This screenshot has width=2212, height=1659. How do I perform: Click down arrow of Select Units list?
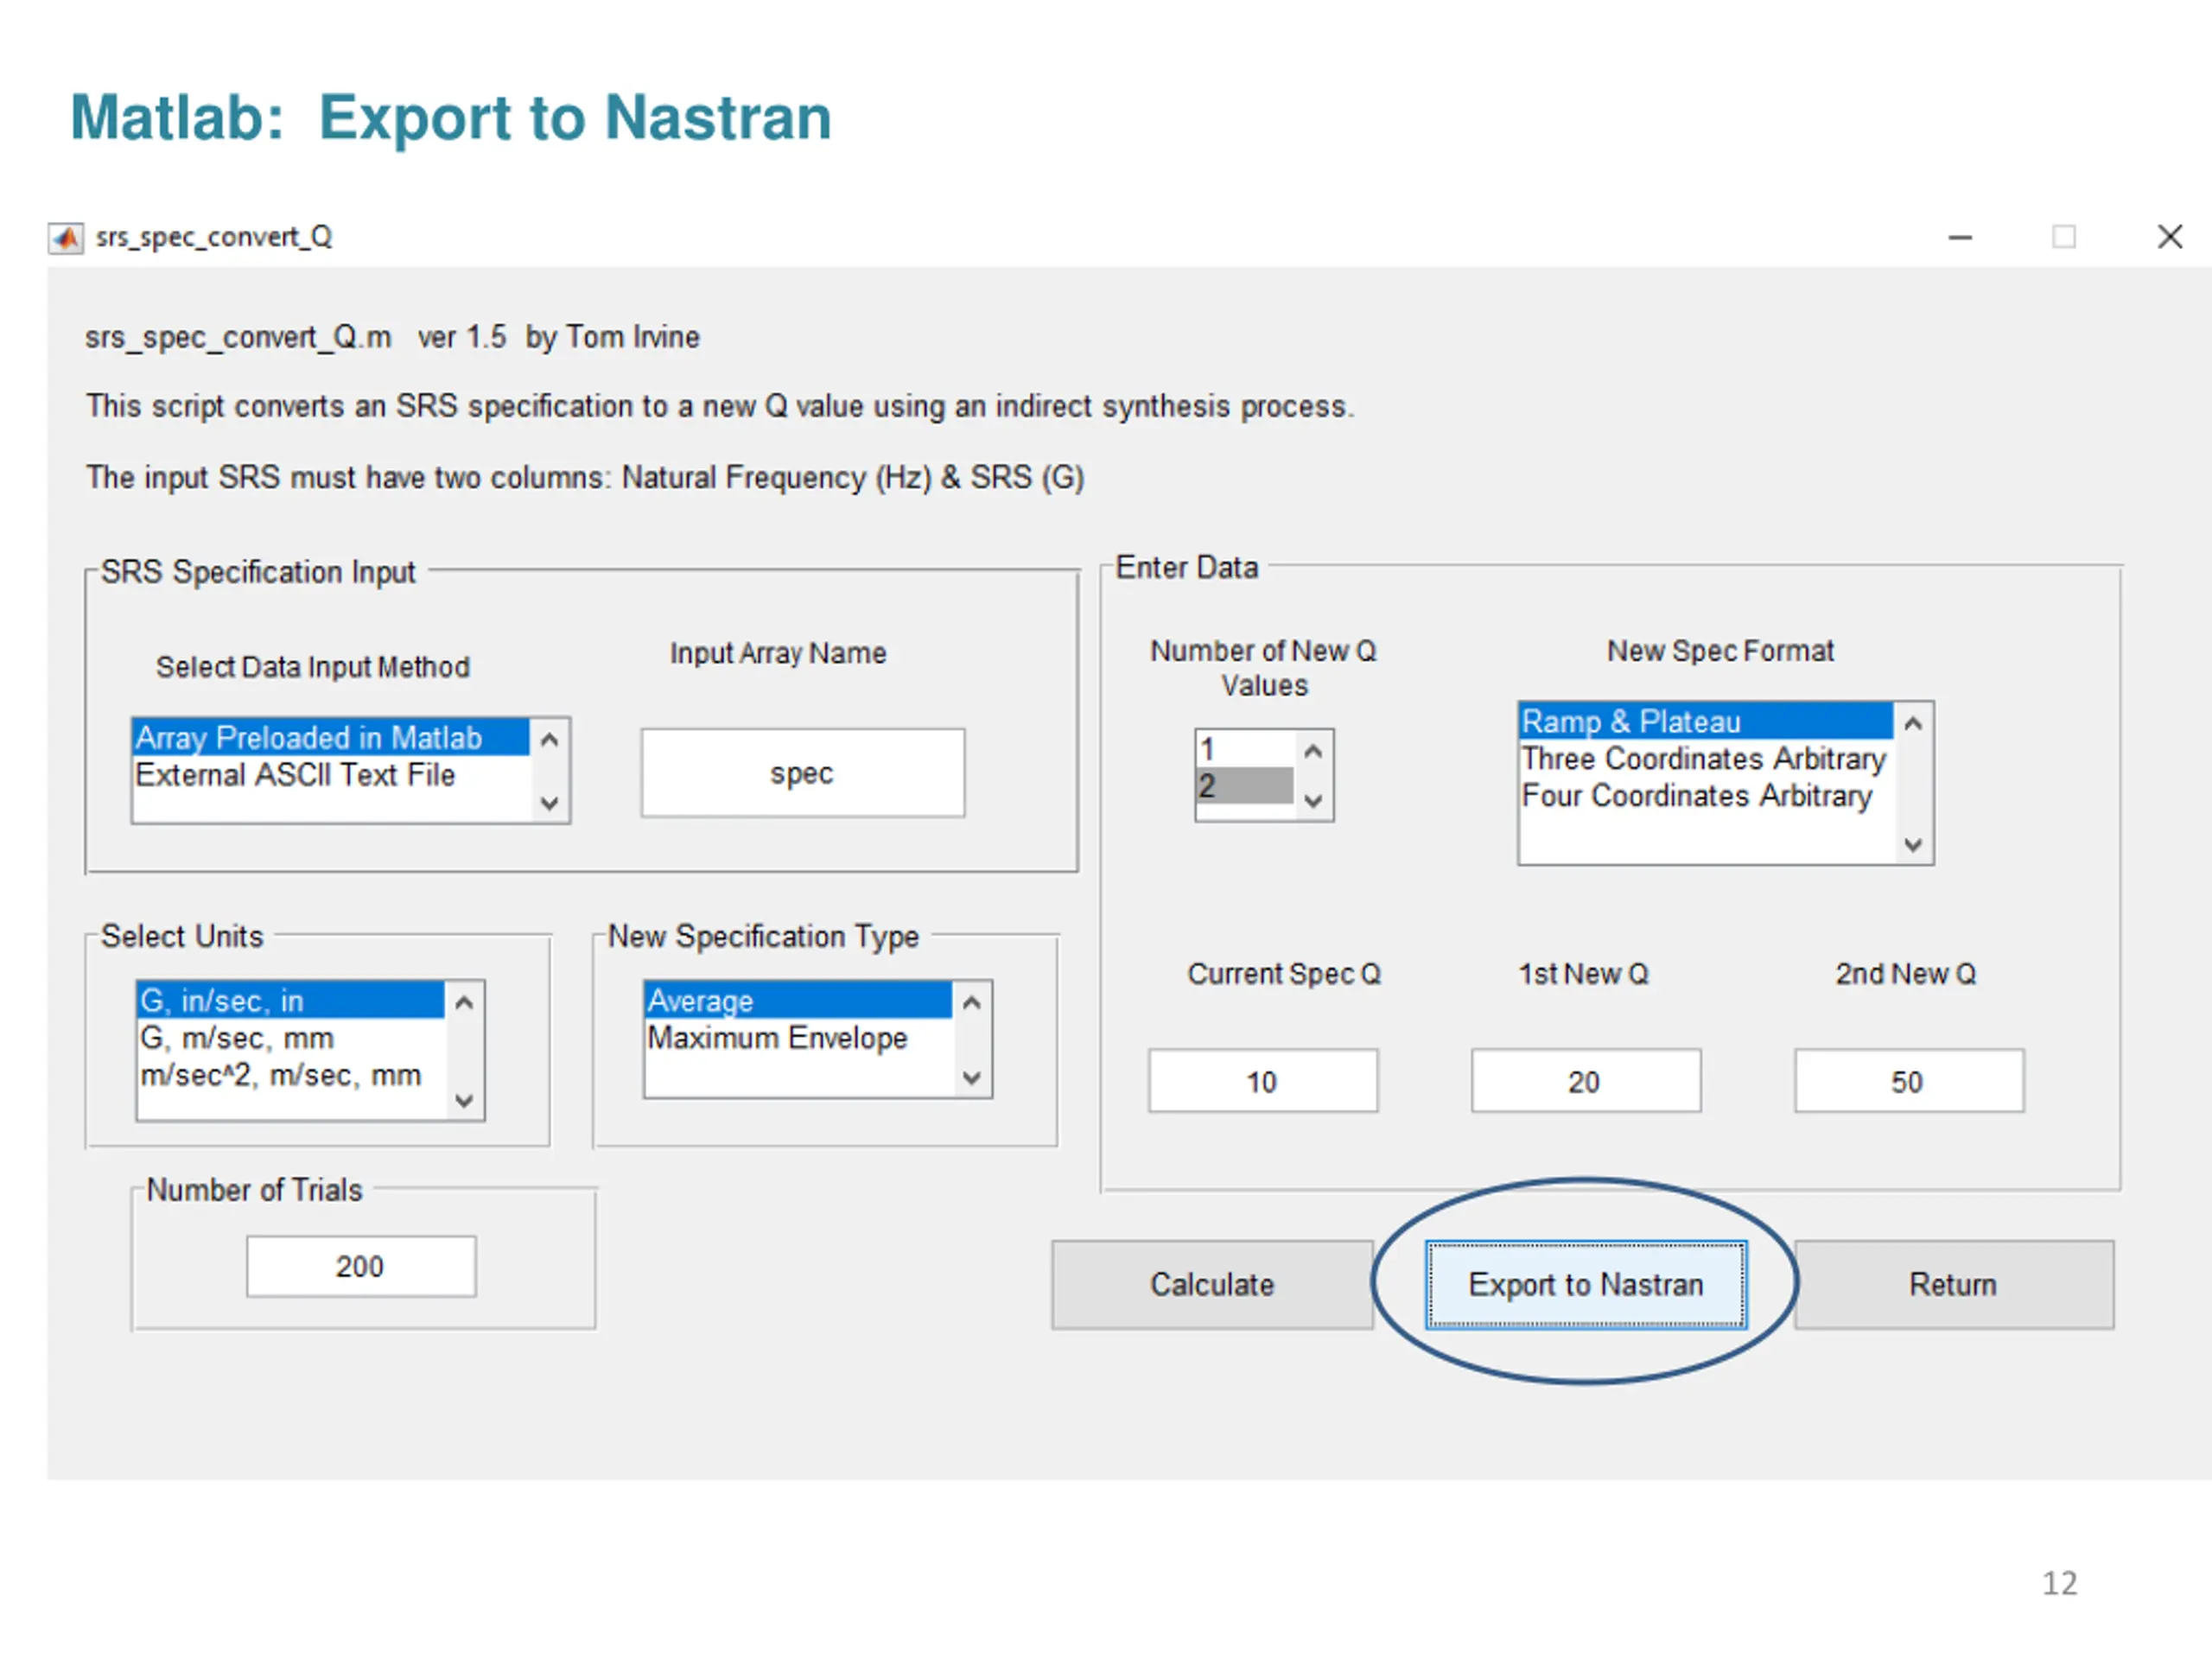click(464, 1101)
